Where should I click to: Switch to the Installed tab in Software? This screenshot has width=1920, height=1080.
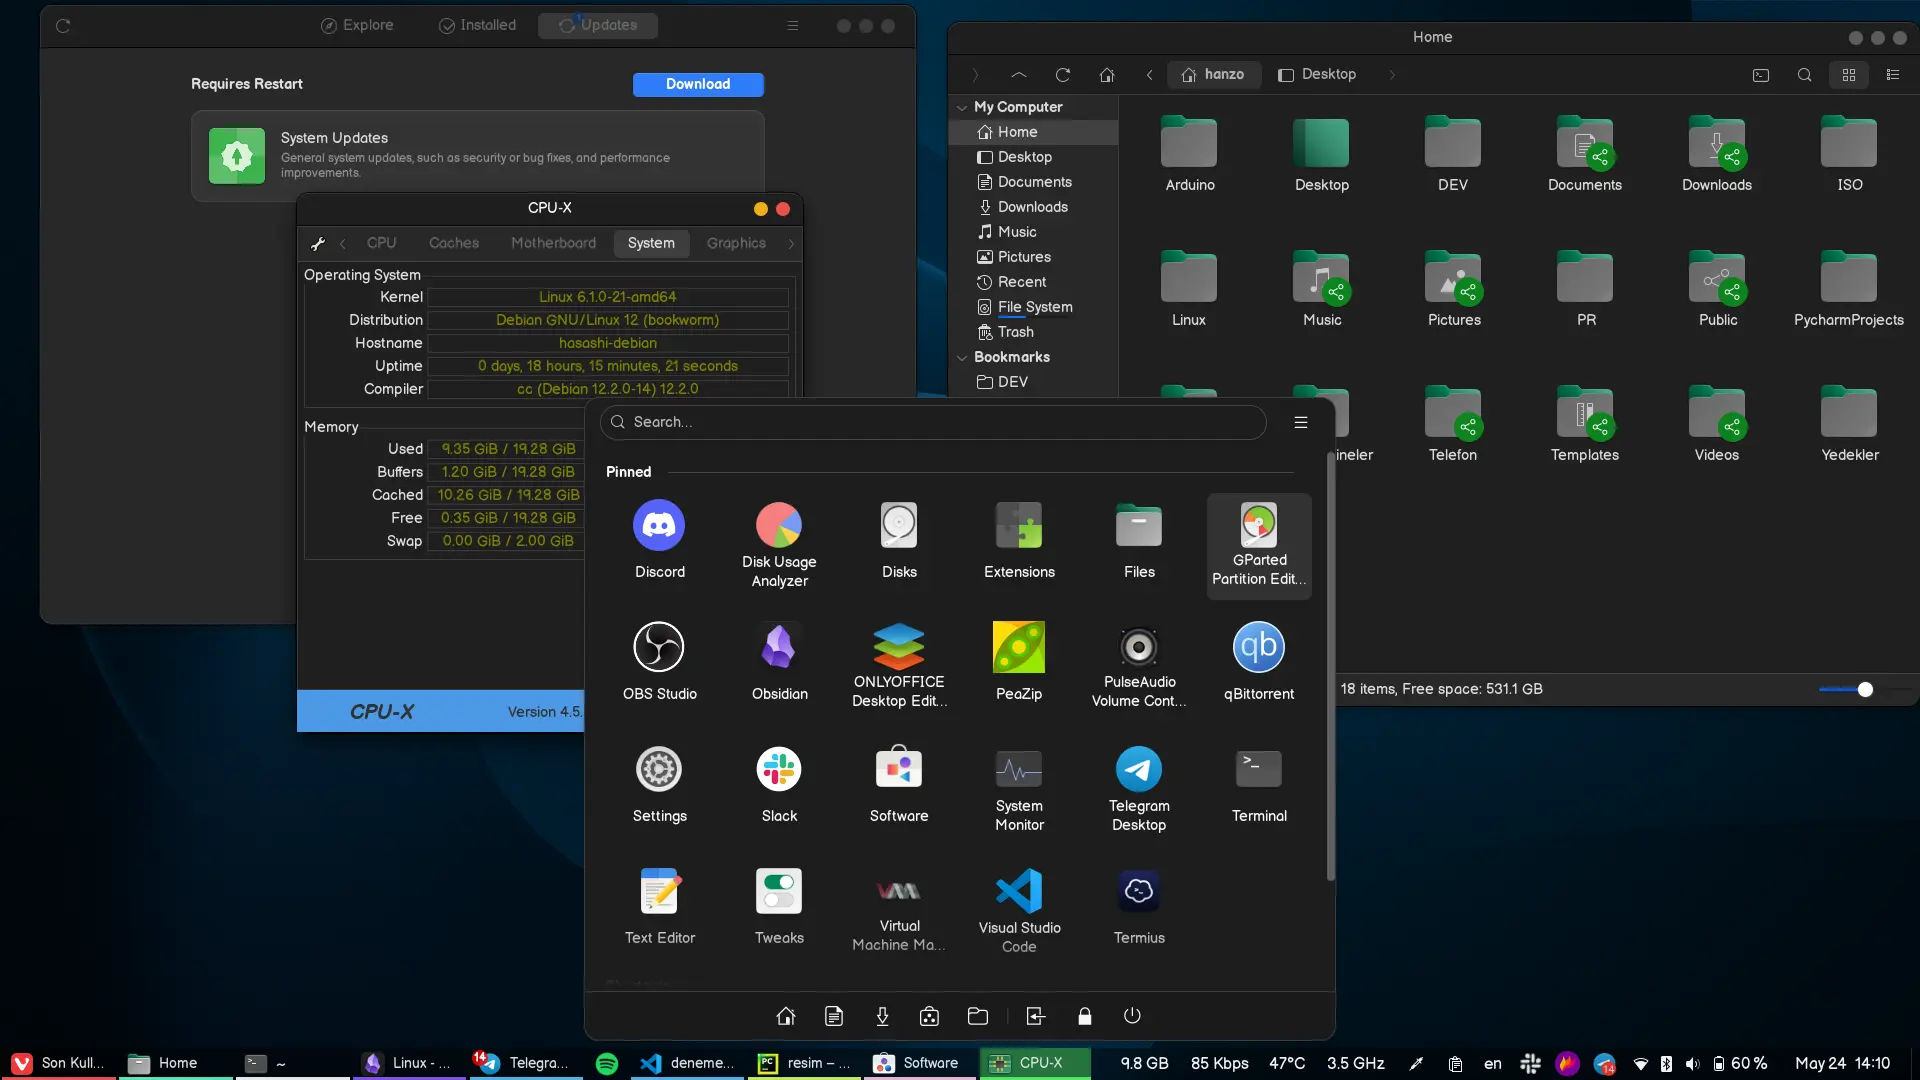coord(477,25)
